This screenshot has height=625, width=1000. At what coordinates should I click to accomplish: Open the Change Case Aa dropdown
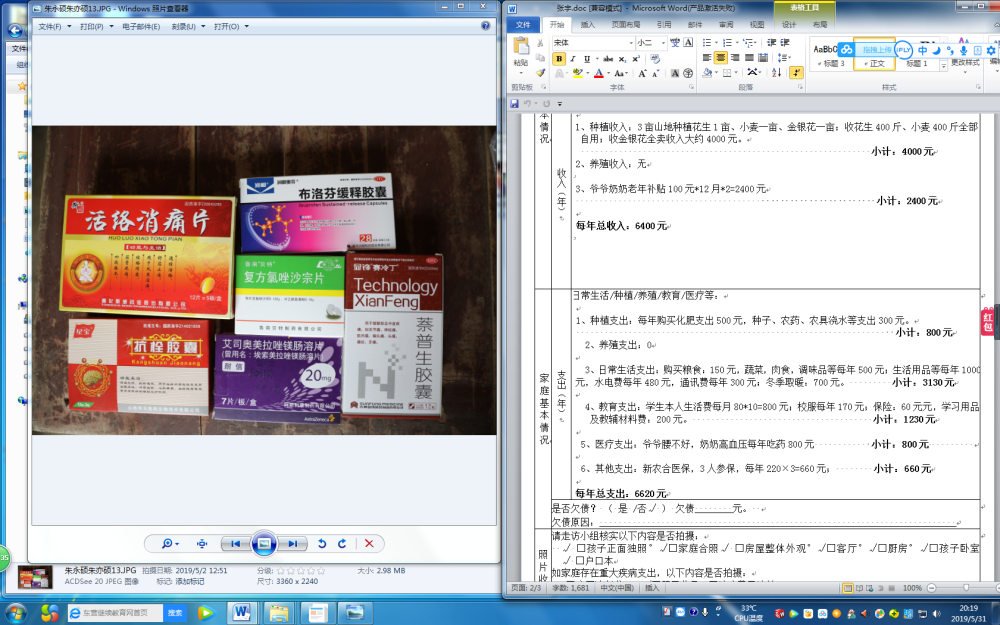[621, 73]
